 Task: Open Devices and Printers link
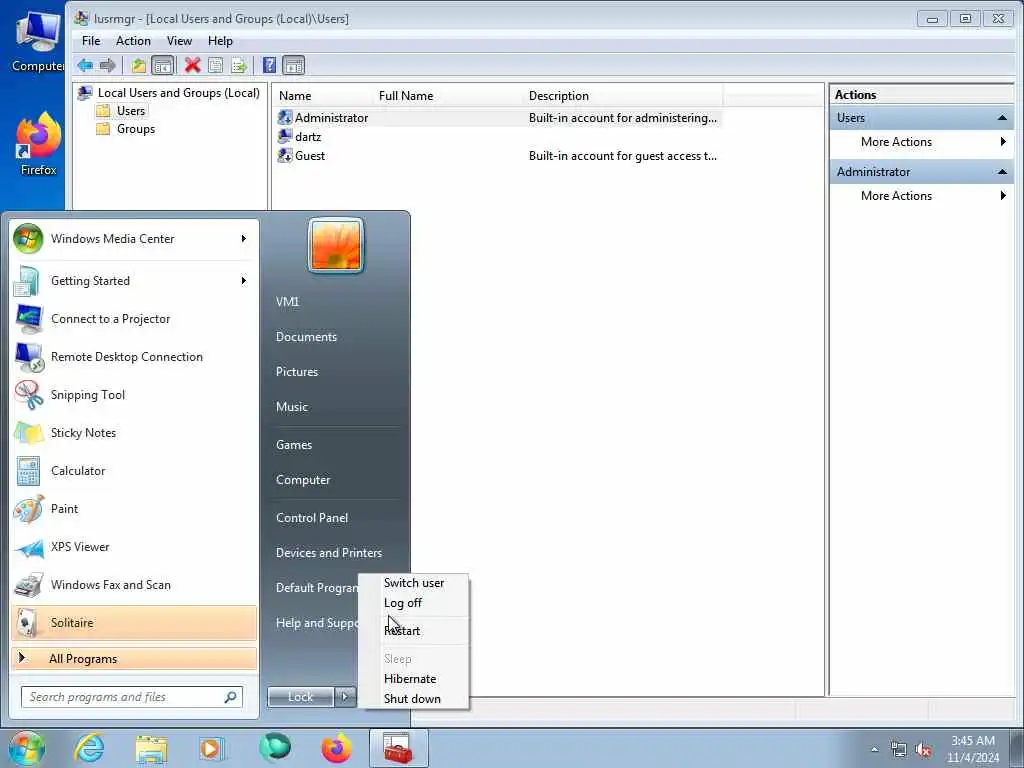coord(329,553)
